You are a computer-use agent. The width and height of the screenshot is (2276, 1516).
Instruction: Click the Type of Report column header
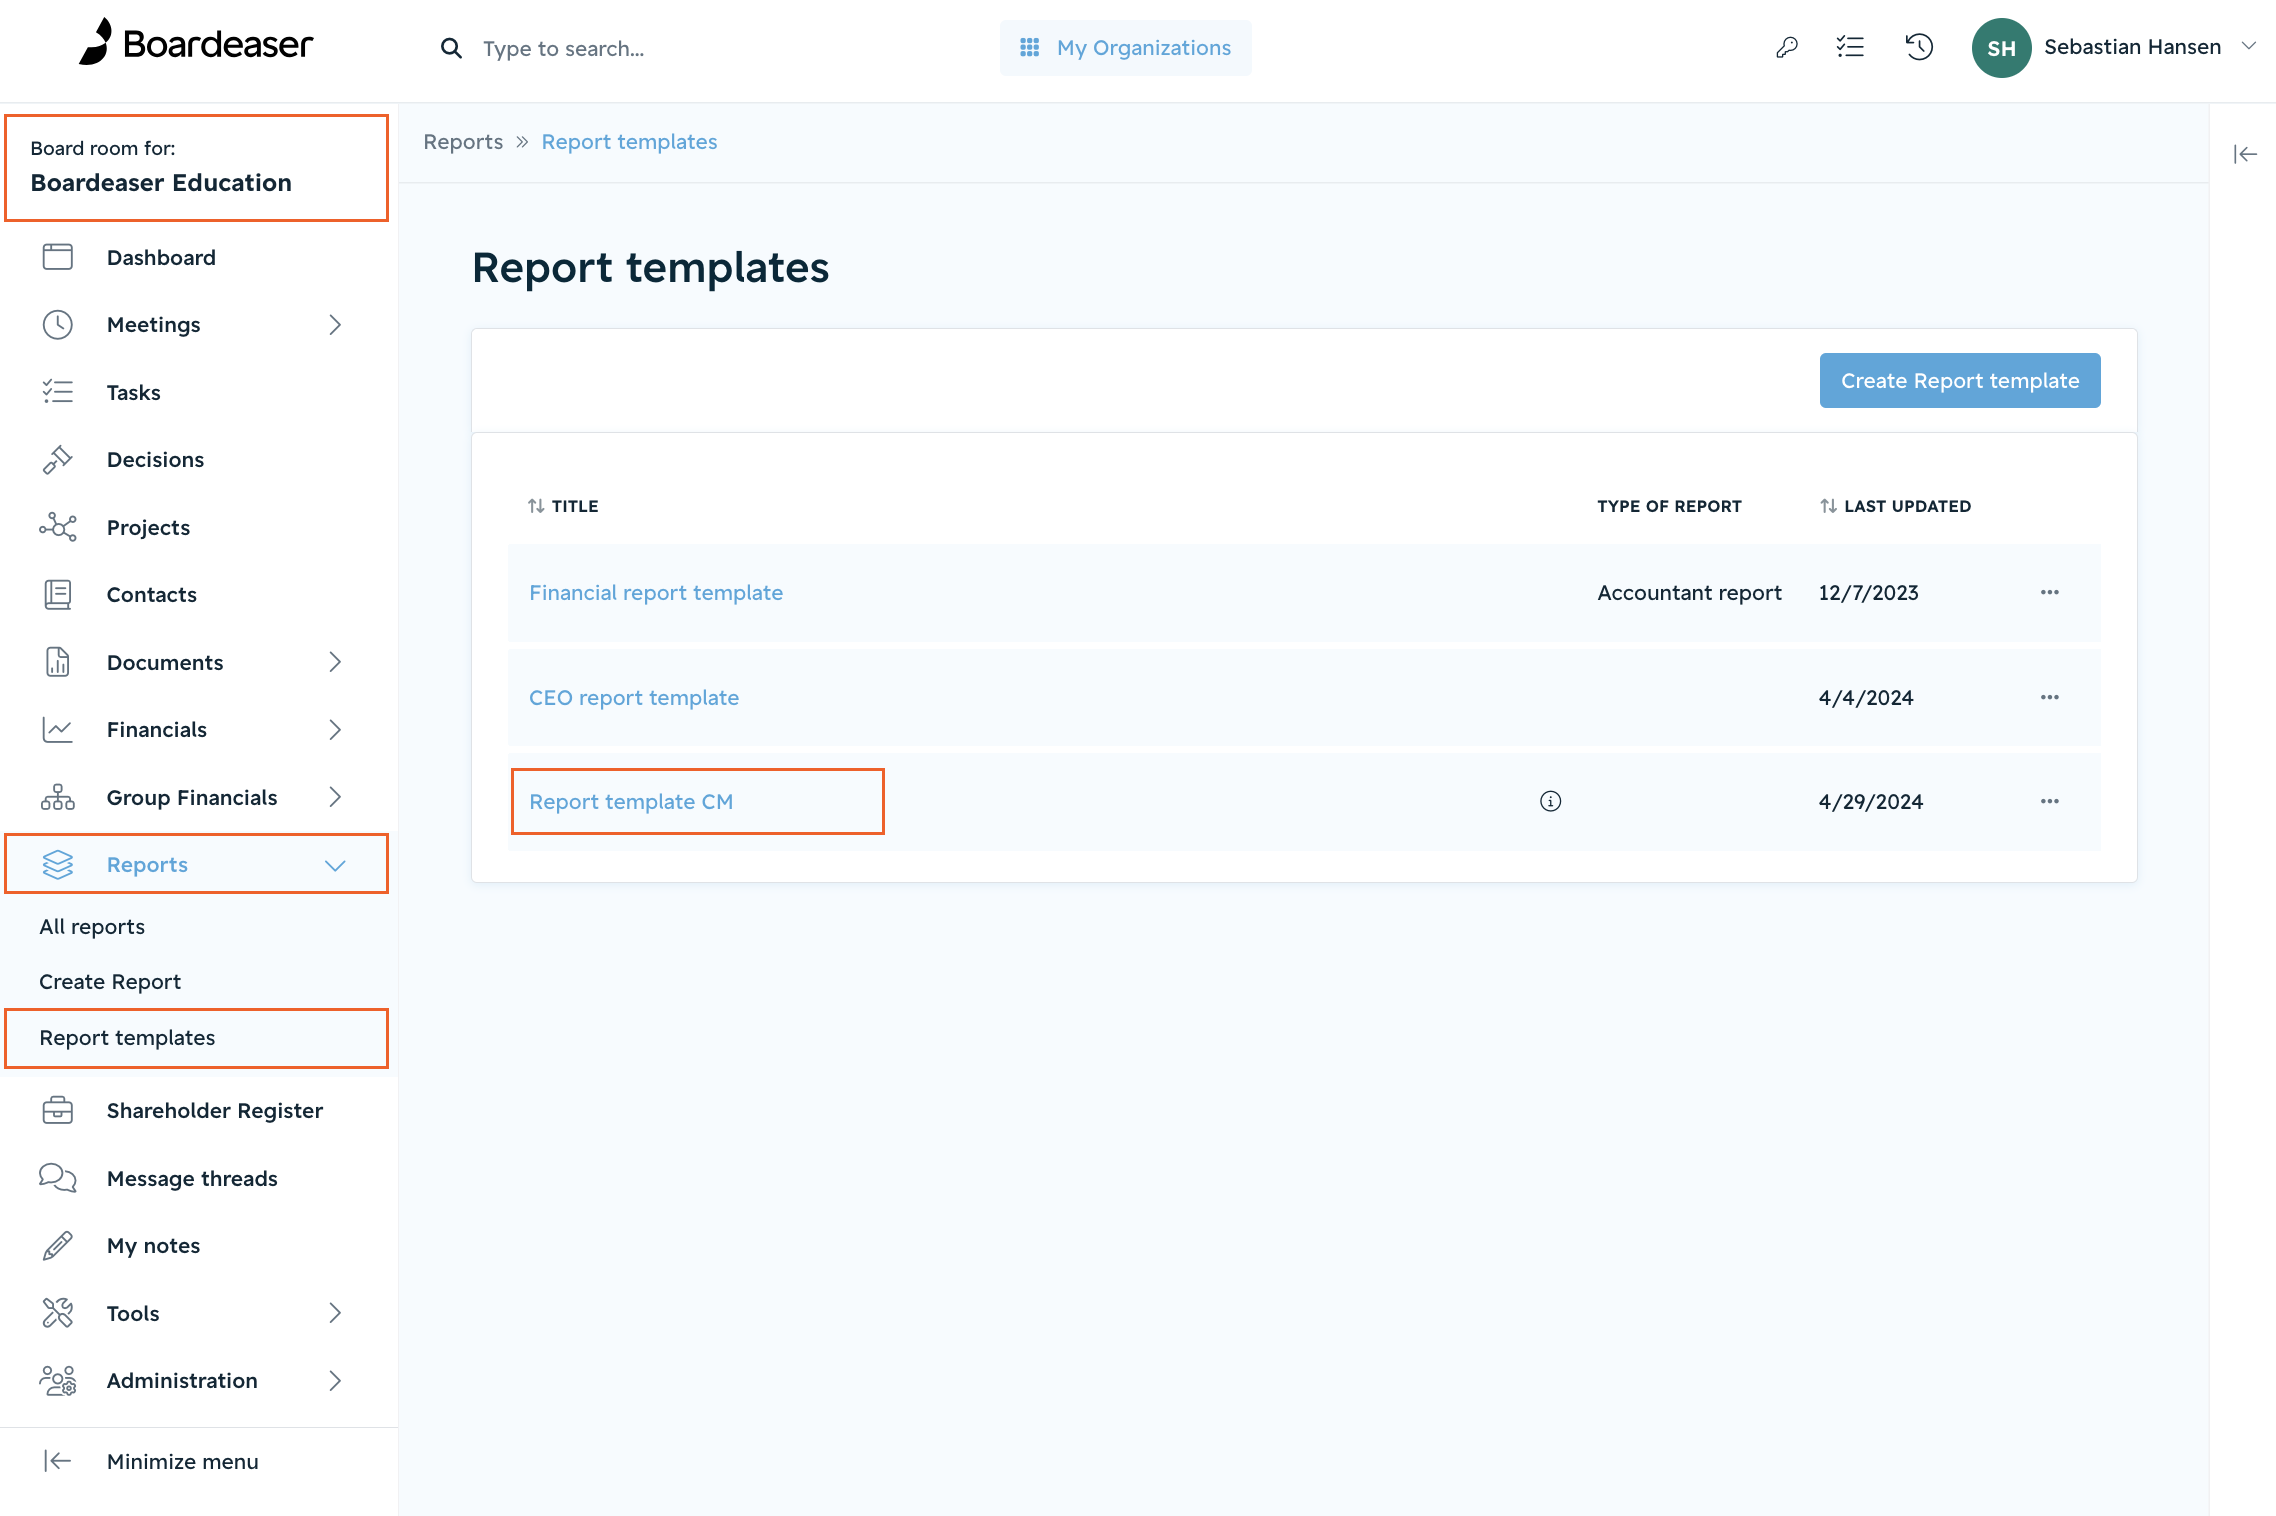point(1669,506)
